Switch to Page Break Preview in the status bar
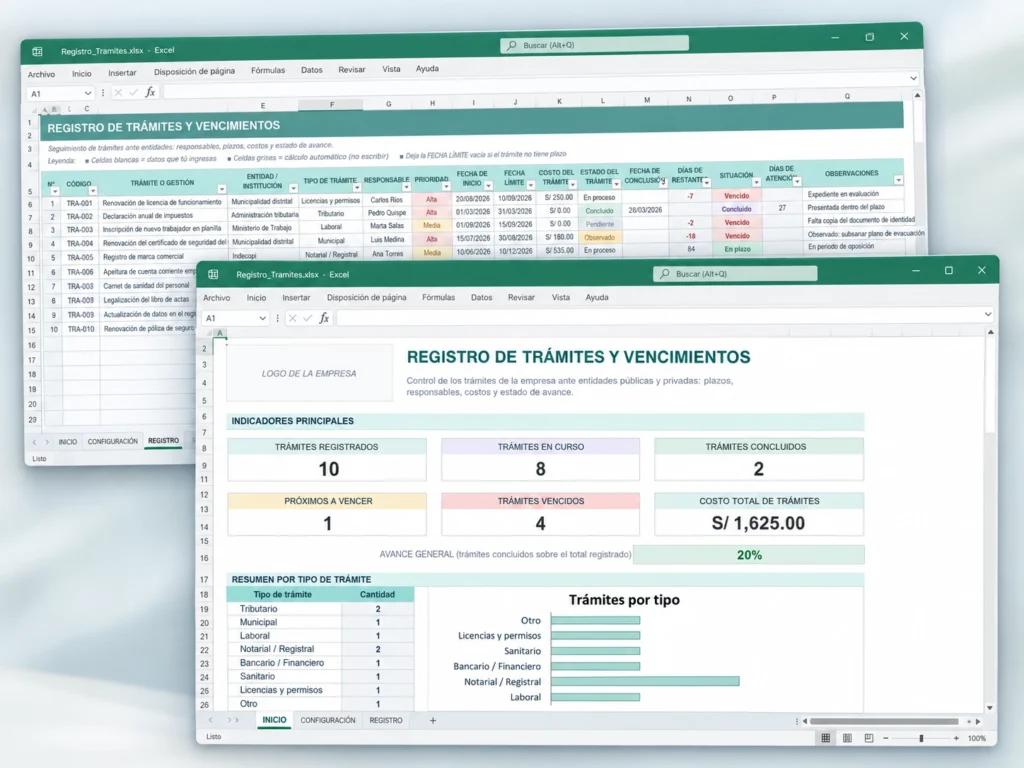Screen dimensions: 1024x768 [x=869, y=738]
